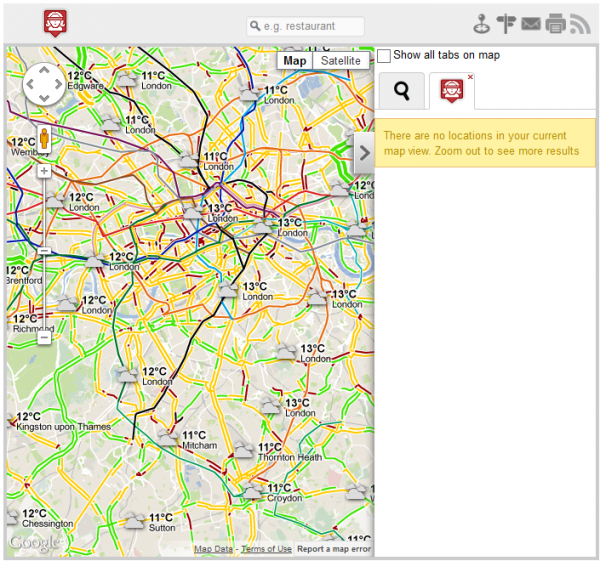Click the cloud weather icon near Mitcham
Screen dimensions: 600x561
(167, 439)
